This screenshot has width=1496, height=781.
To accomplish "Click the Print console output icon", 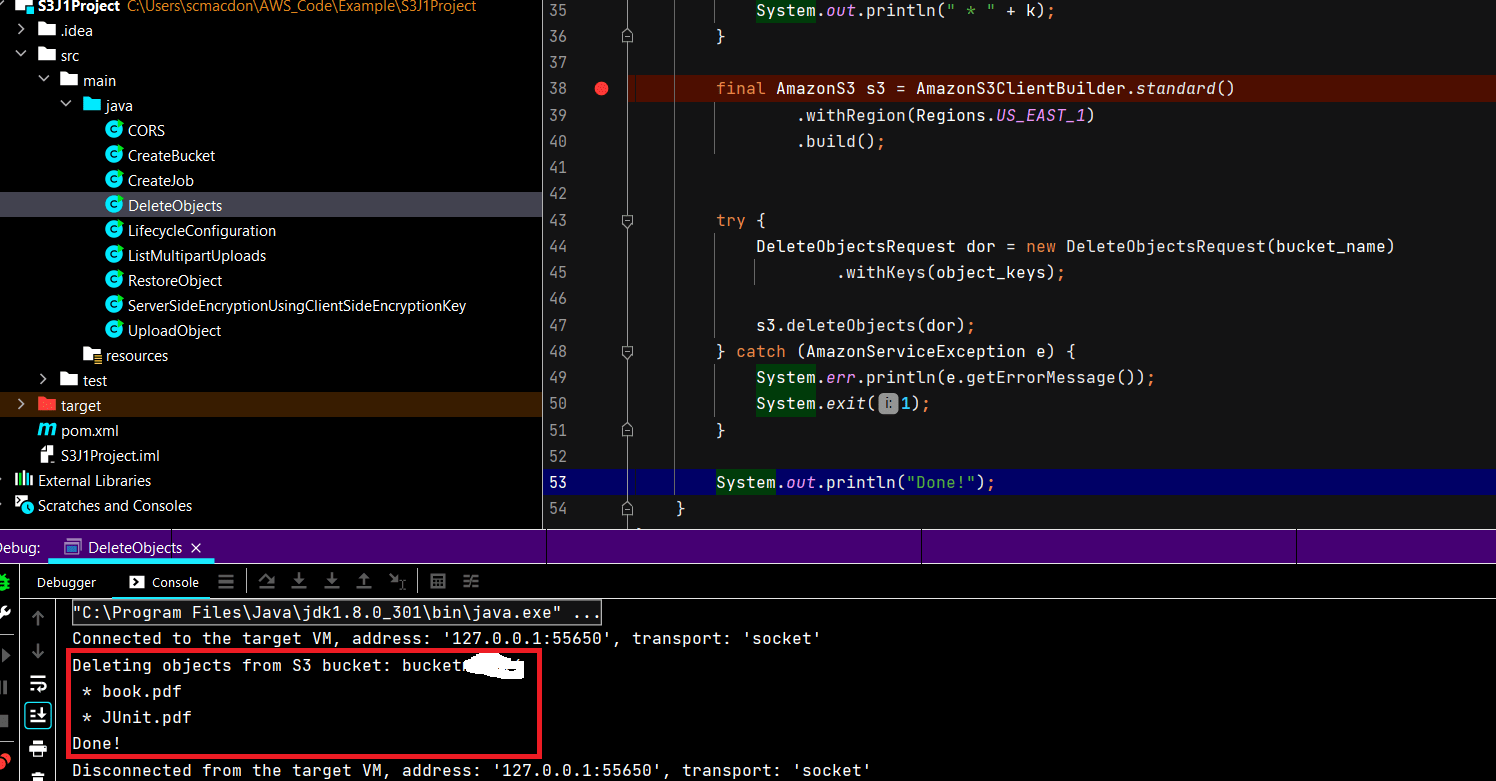I will coord(38,748).
